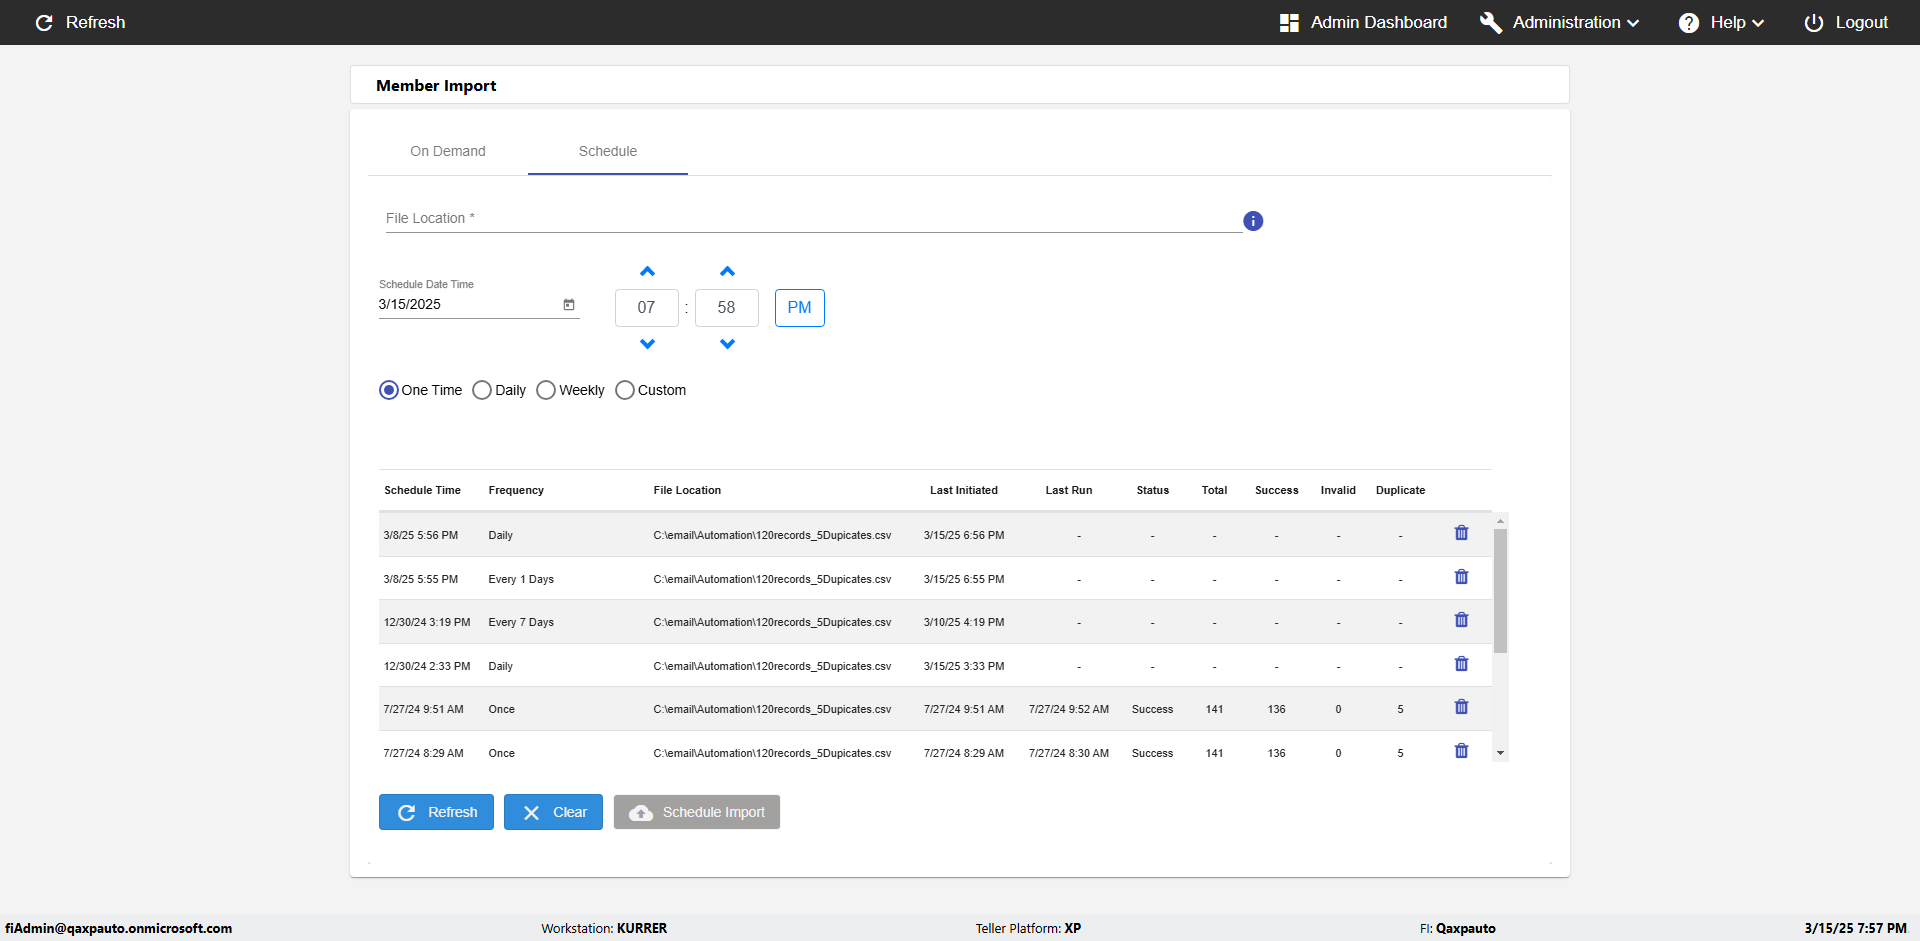Expand the Help dropdown menu

(x=1721, y=22)
